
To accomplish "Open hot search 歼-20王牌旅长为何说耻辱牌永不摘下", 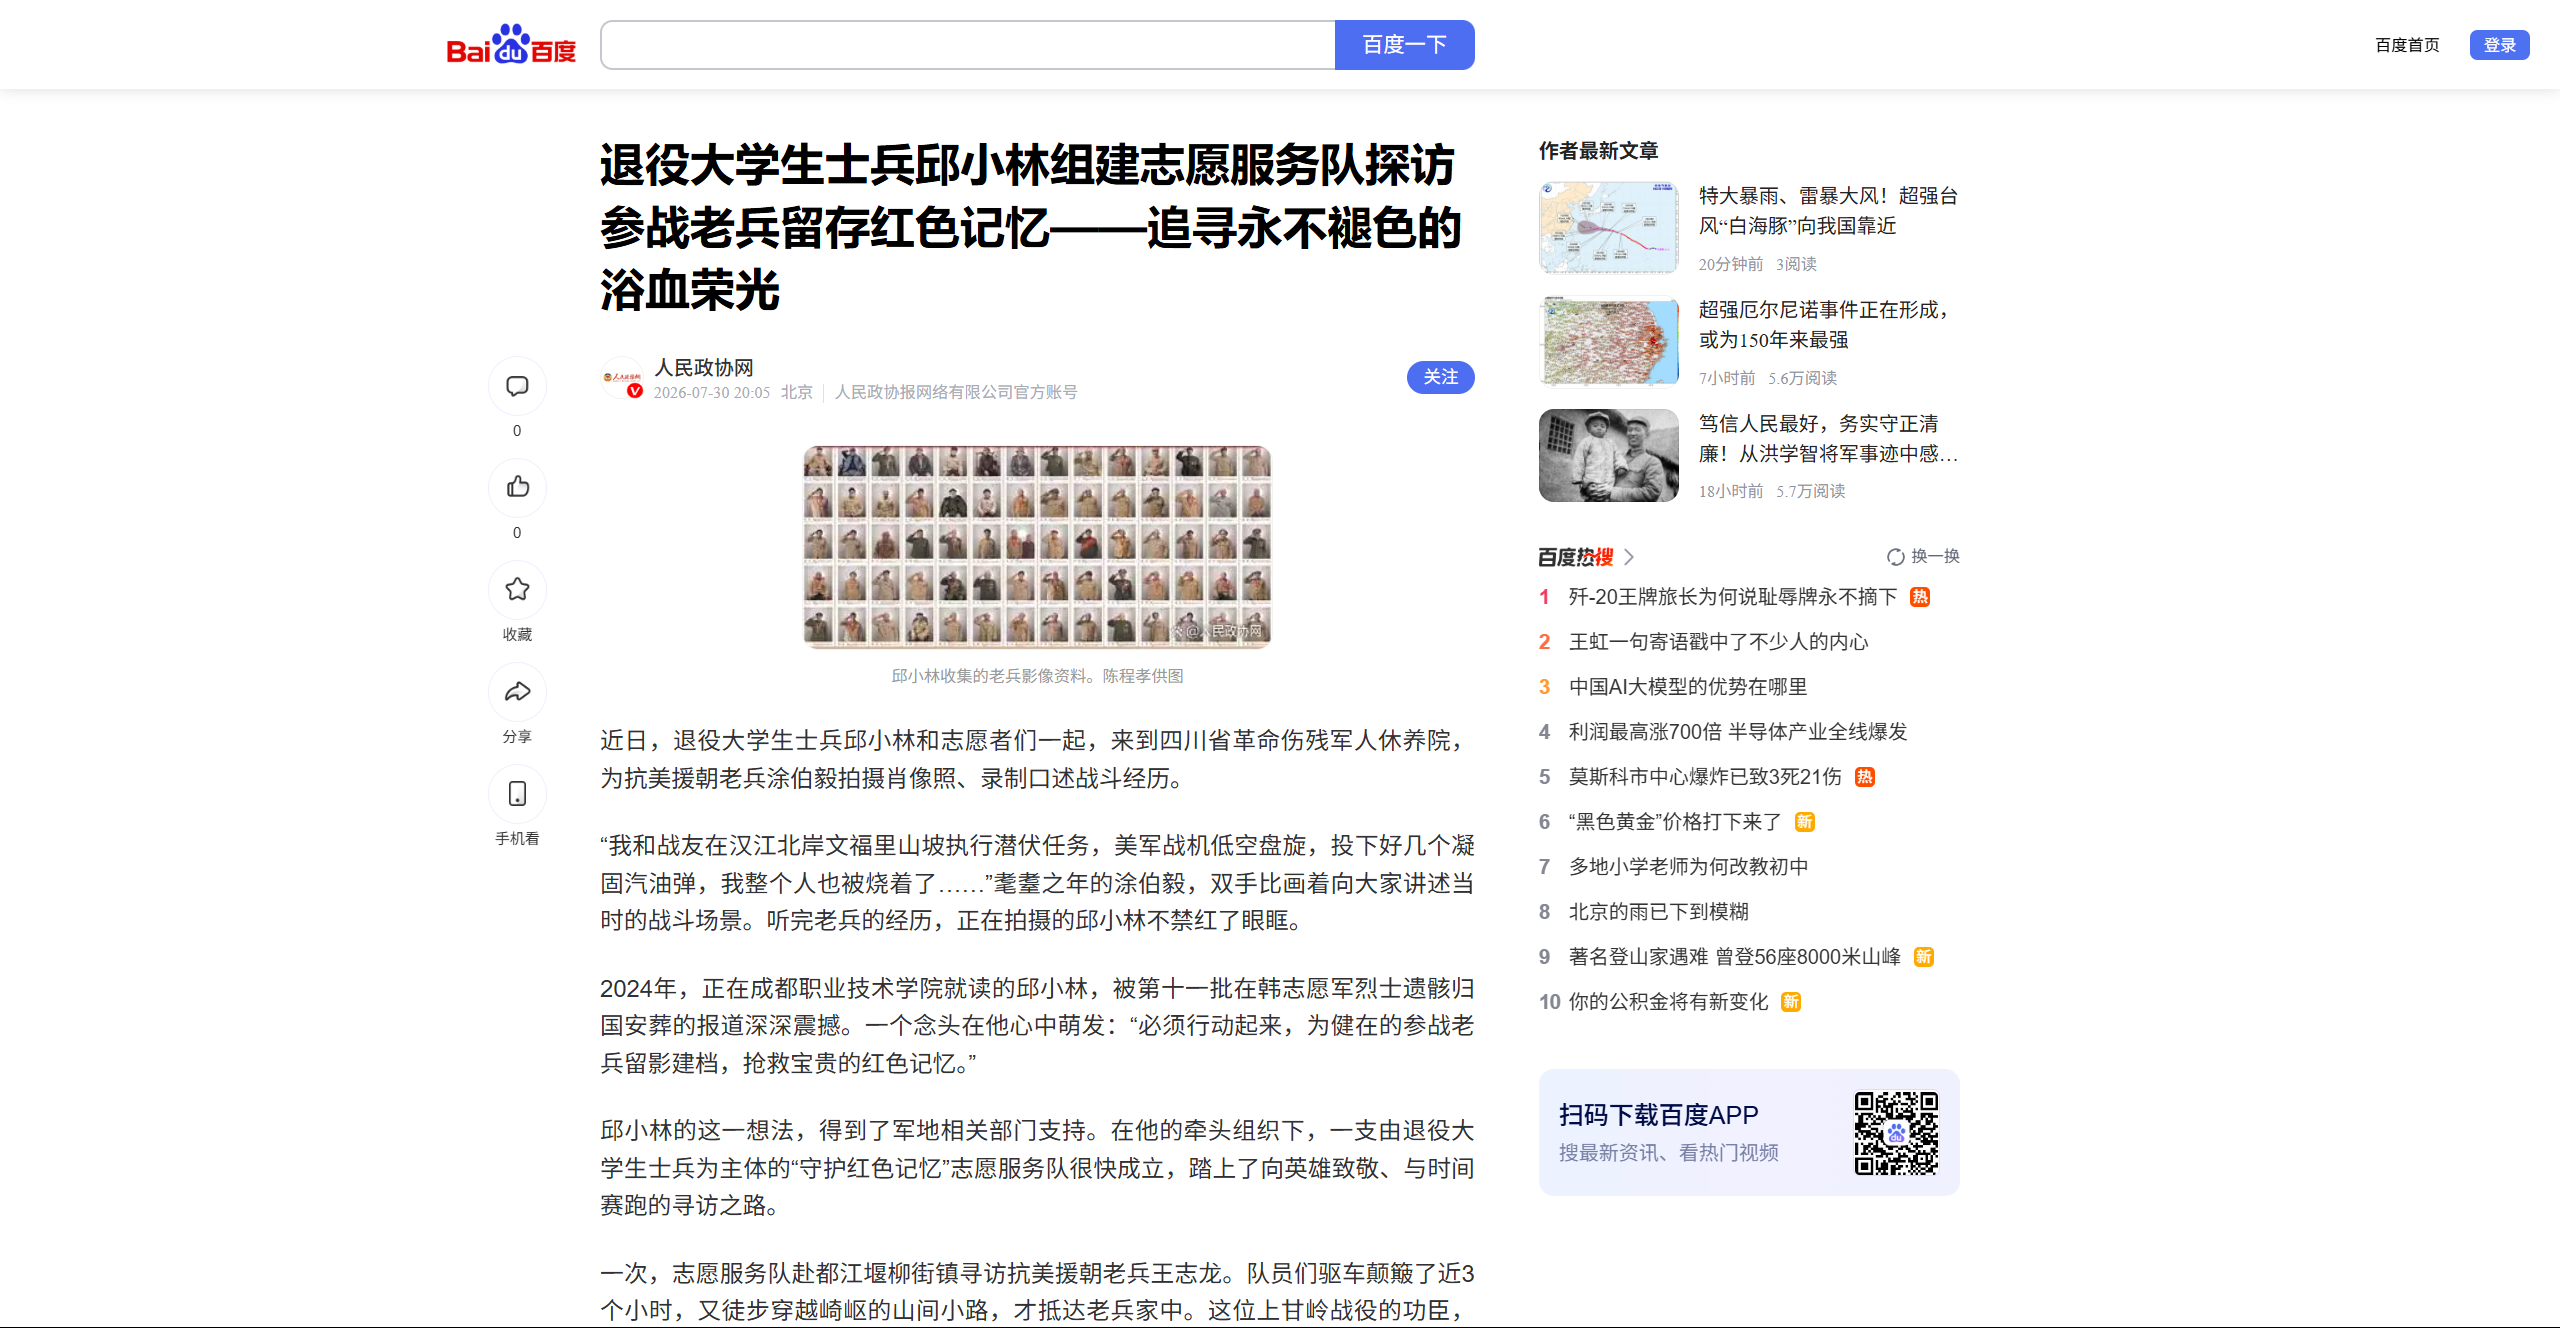I will [1733, 597].
